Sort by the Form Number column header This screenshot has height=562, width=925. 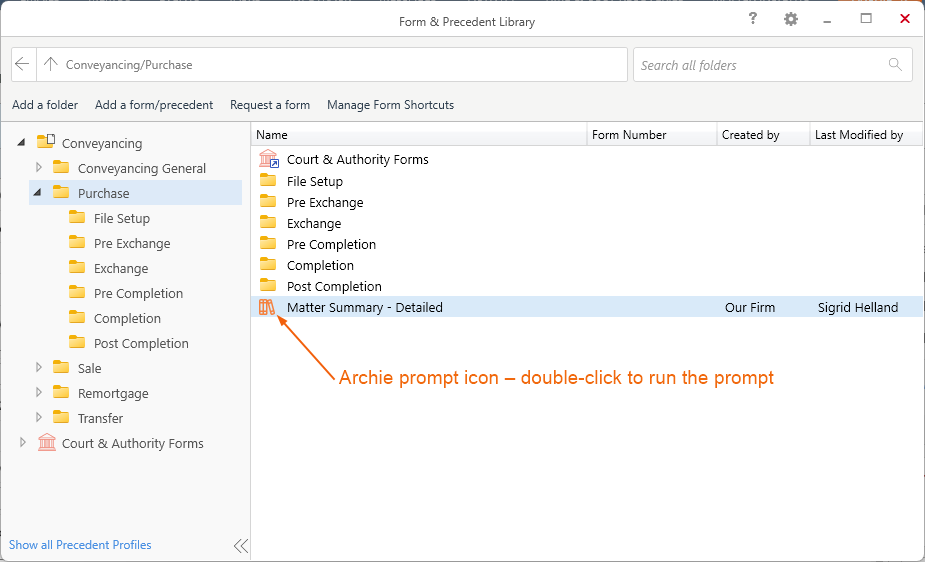629,135
